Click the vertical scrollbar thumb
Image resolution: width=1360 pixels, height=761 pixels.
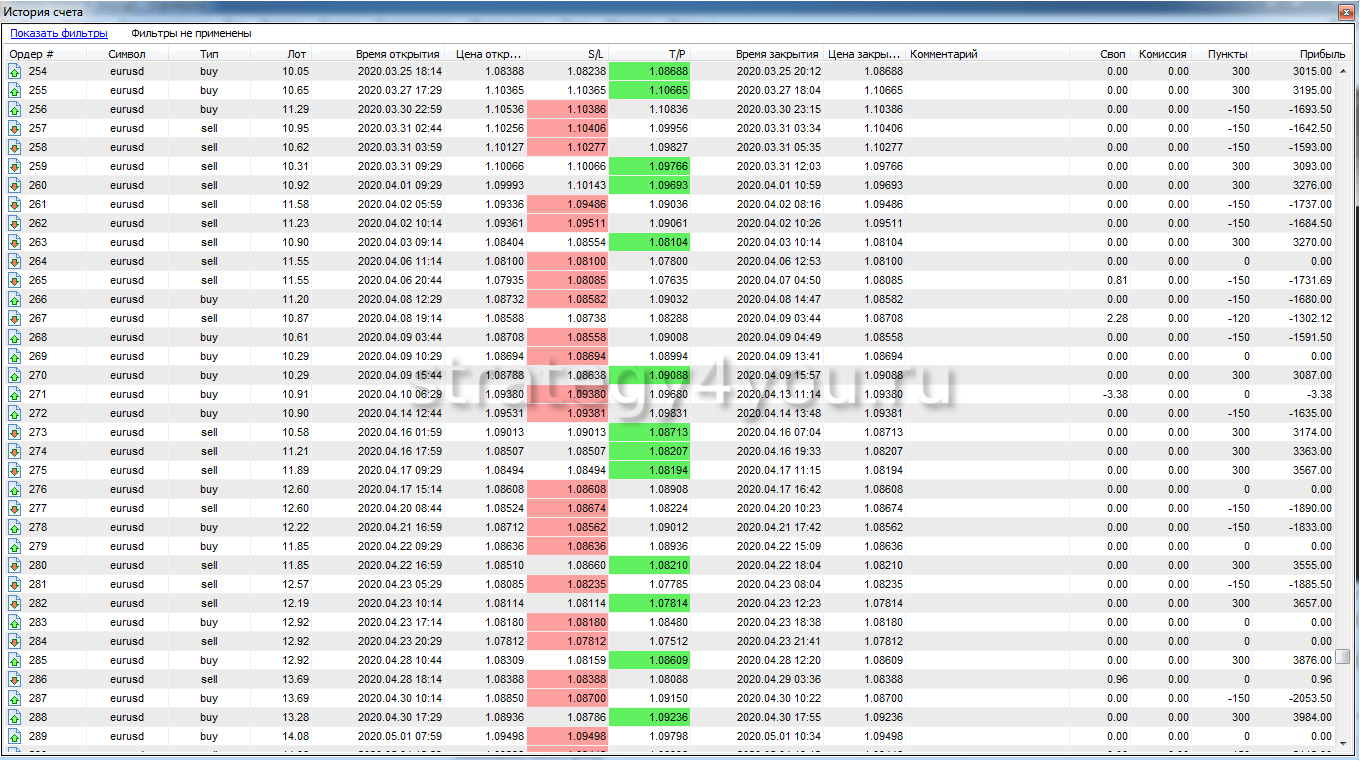click(x=1343, y=657)
